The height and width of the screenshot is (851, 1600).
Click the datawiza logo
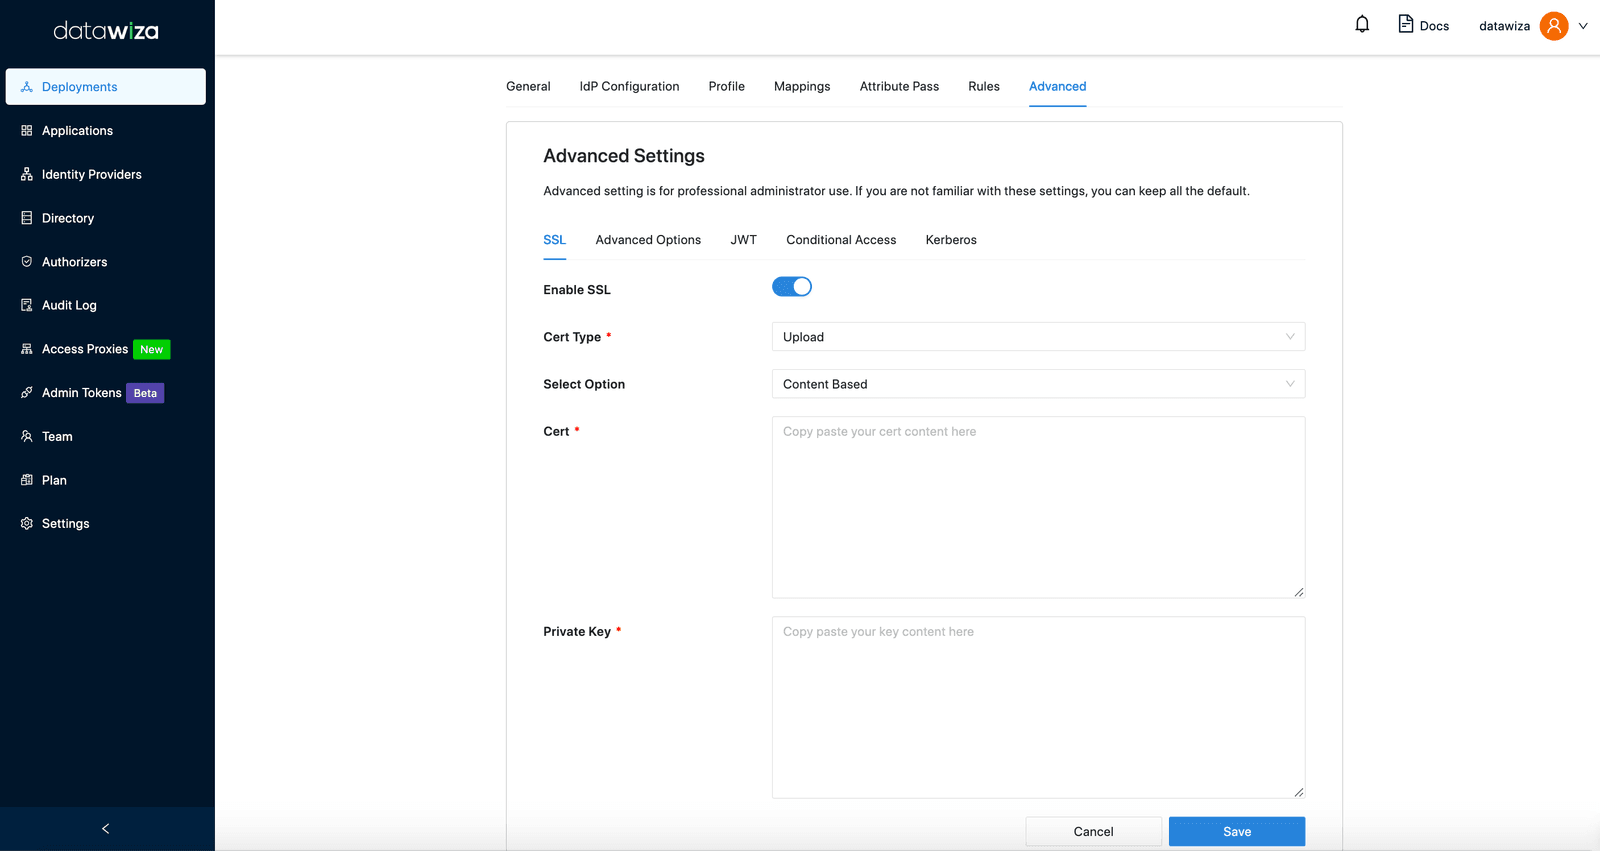(106, 31)
